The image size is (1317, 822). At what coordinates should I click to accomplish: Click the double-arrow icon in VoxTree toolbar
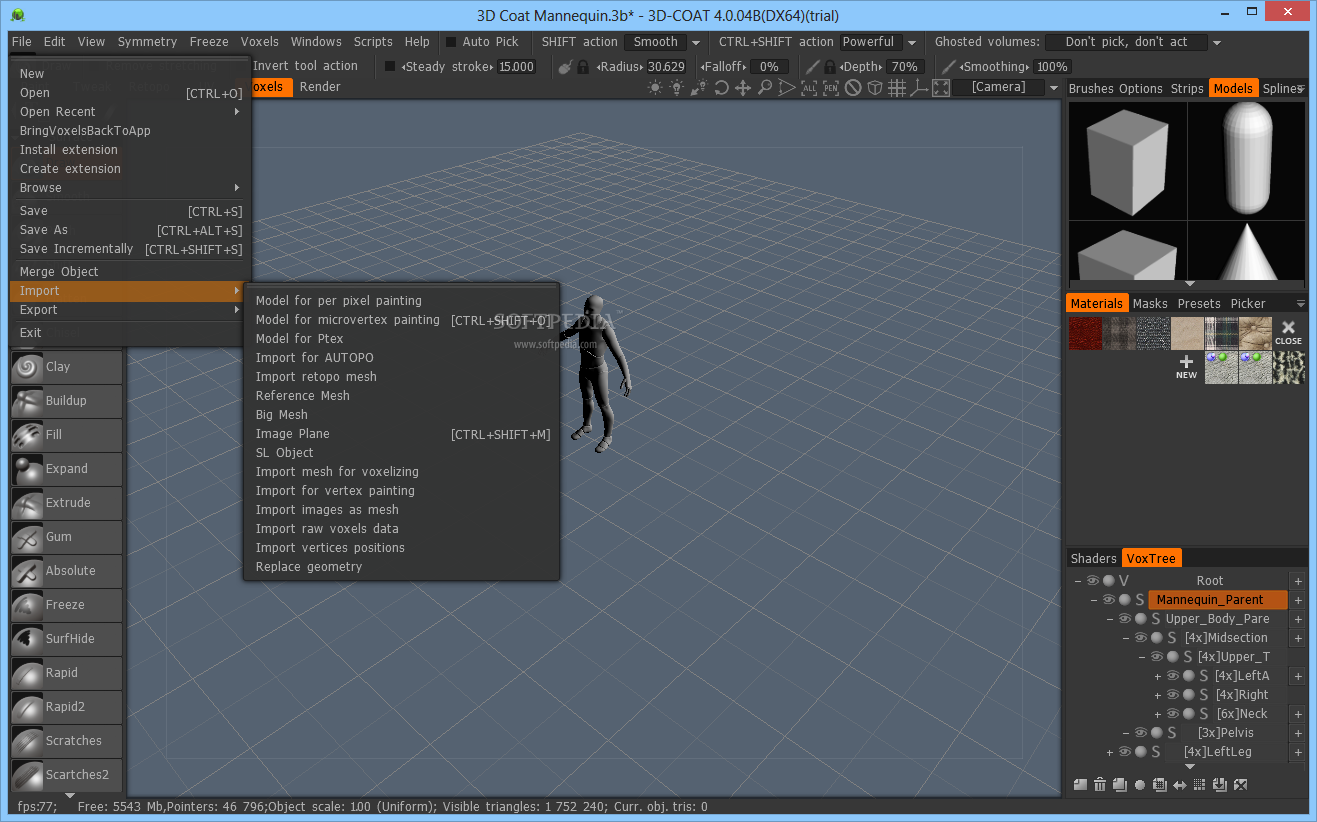tap(1180, 785)
